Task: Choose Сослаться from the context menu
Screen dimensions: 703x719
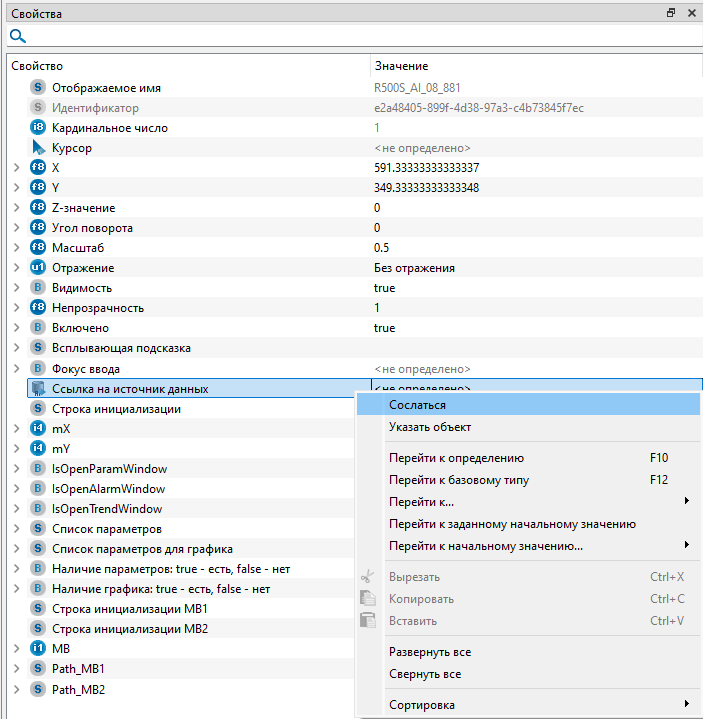Action: 417,405
